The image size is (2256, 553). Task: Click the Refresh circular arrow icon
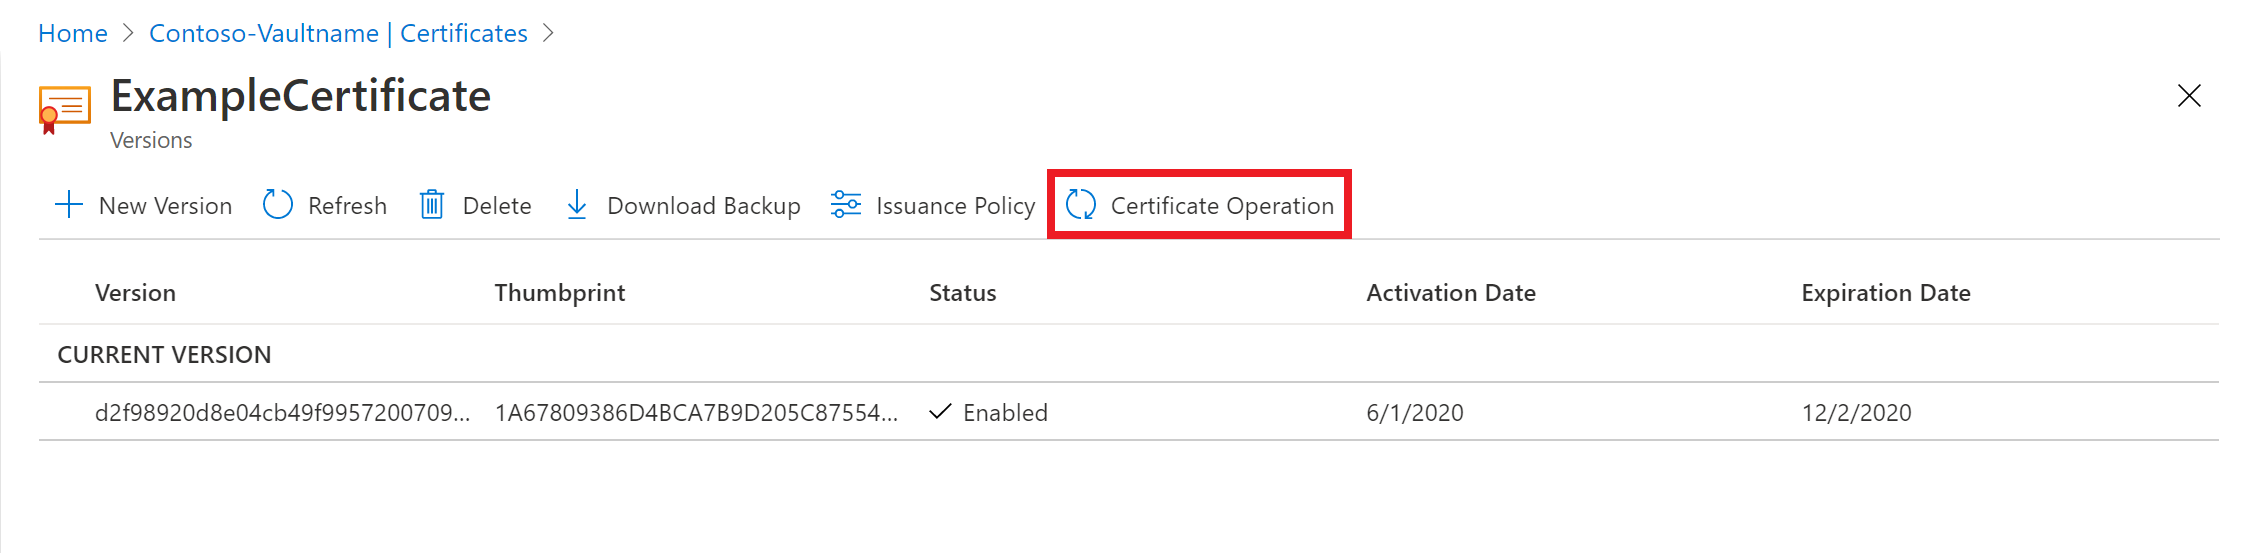[277, 205]
